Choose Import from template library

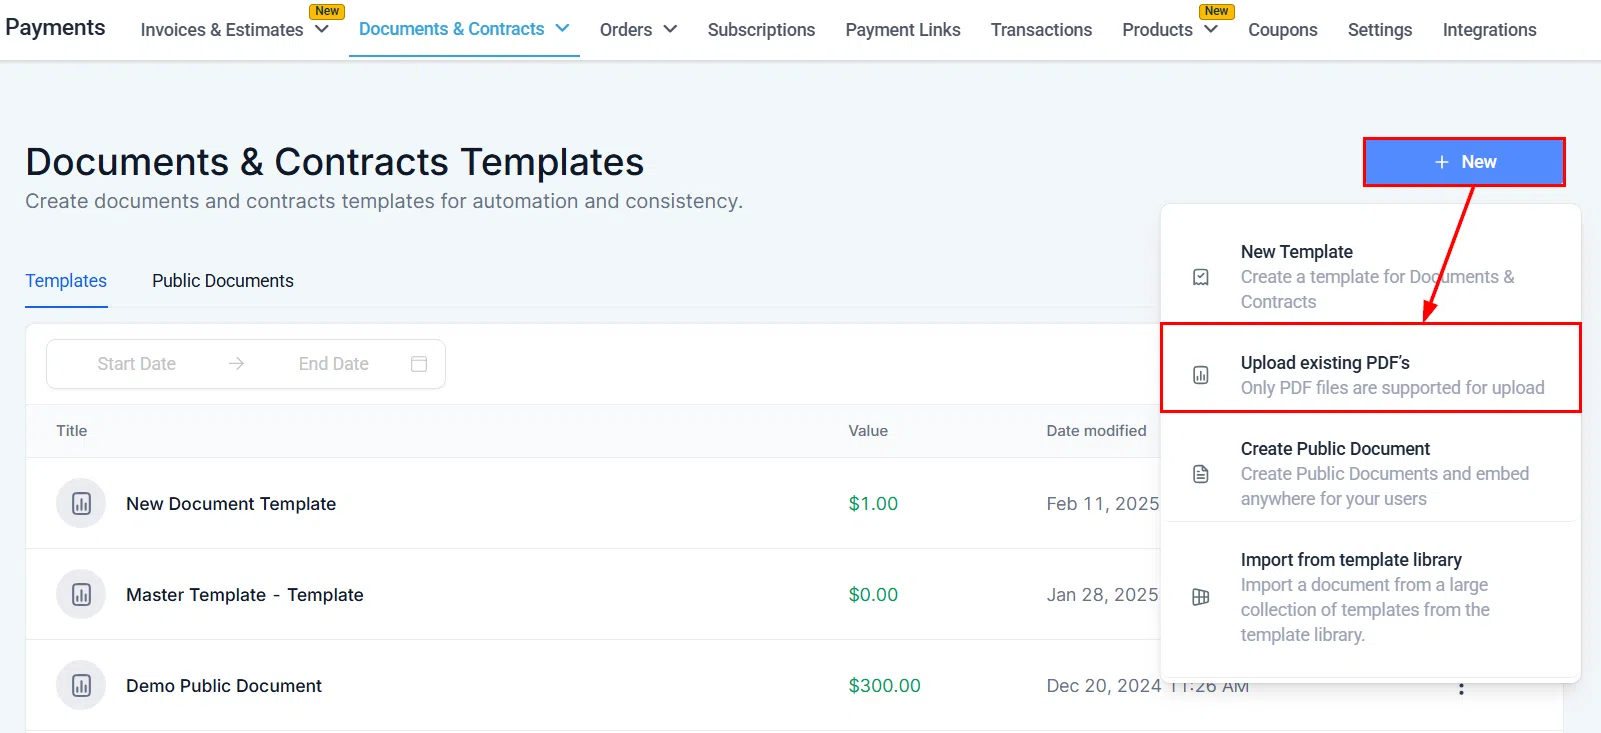1371,597
